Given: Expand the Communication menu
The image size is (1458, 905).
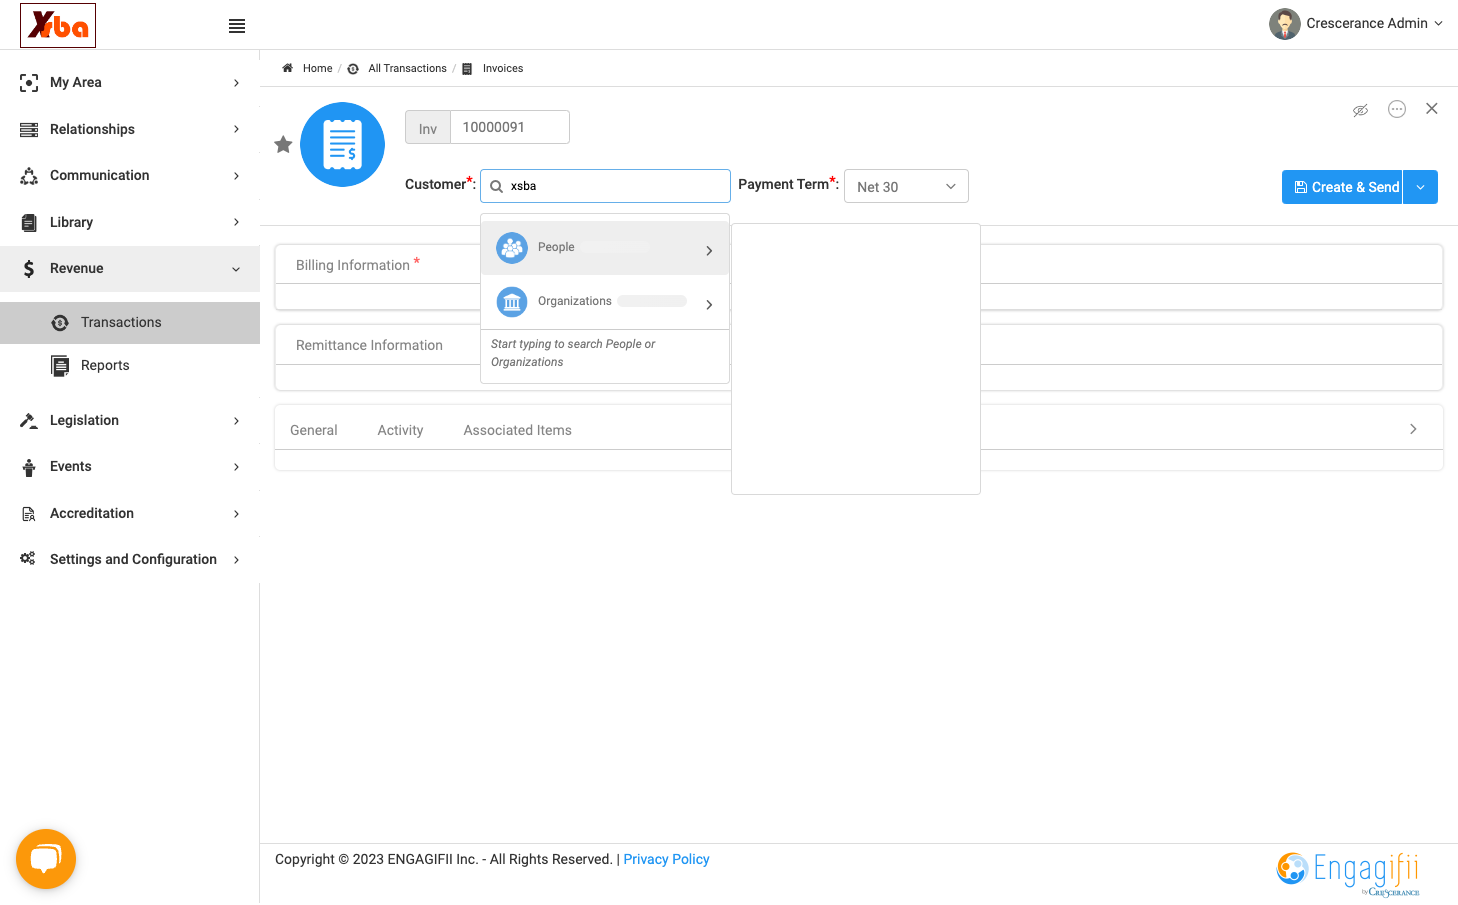Looking at the screenshot, I should 130,175.
